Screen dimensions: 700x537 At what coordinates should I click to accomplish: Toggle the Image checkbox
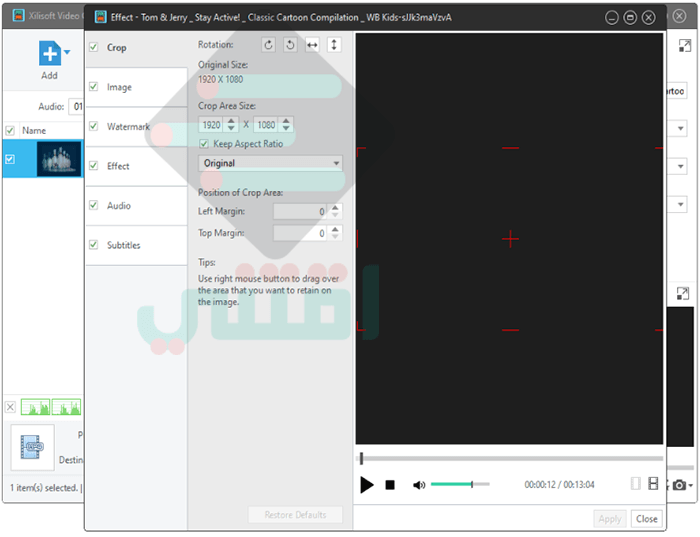(x=93, y=87)
